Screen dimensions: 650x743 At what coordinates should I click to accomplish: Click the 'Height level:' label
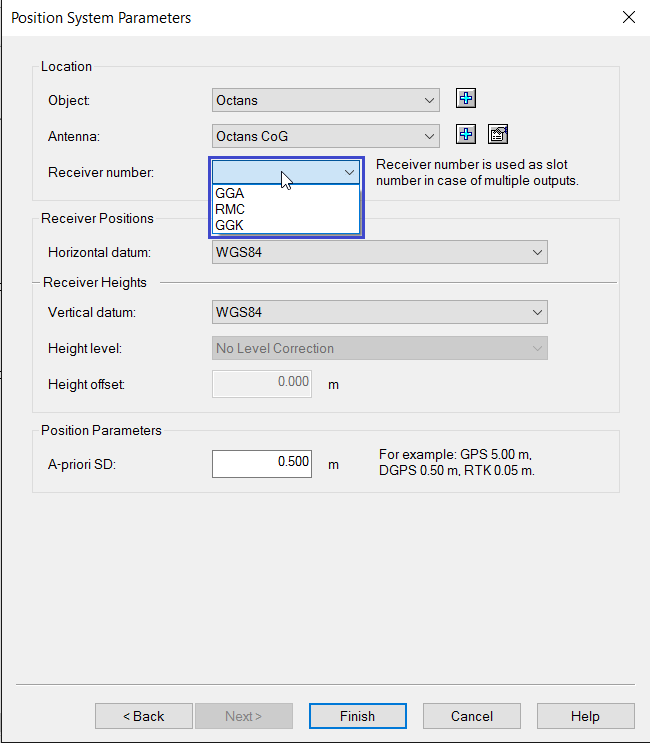85,349
